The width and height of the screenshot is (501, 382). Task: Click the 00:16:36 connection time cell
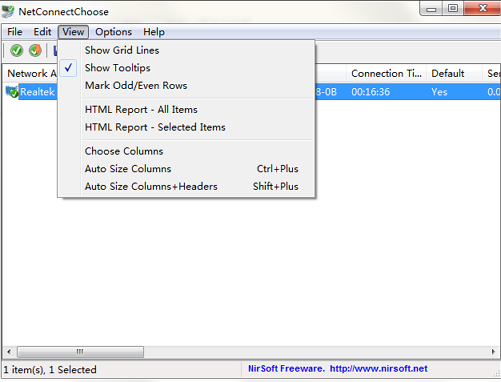tap(370, 92)
